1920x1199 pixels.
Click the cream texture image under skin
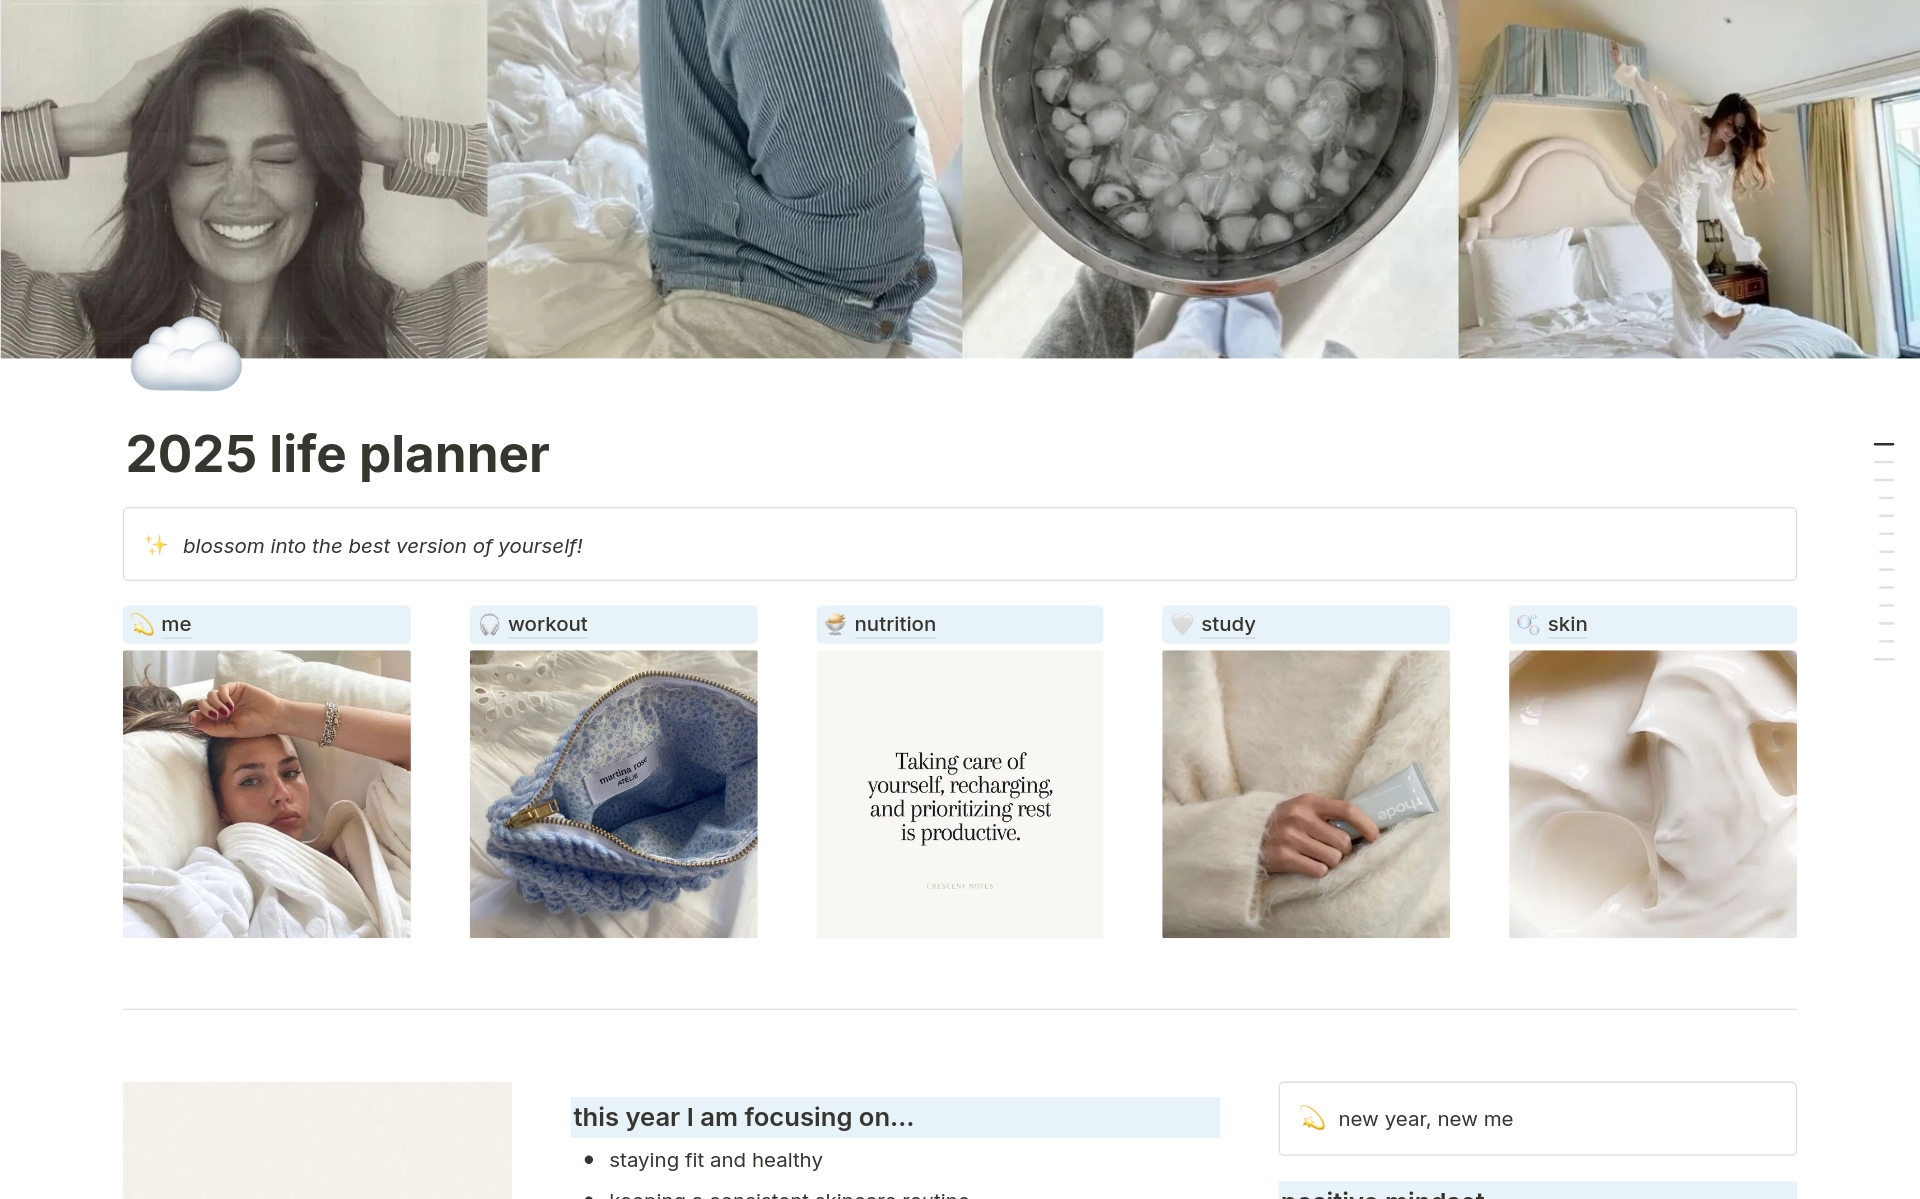tap(1653, 794)
